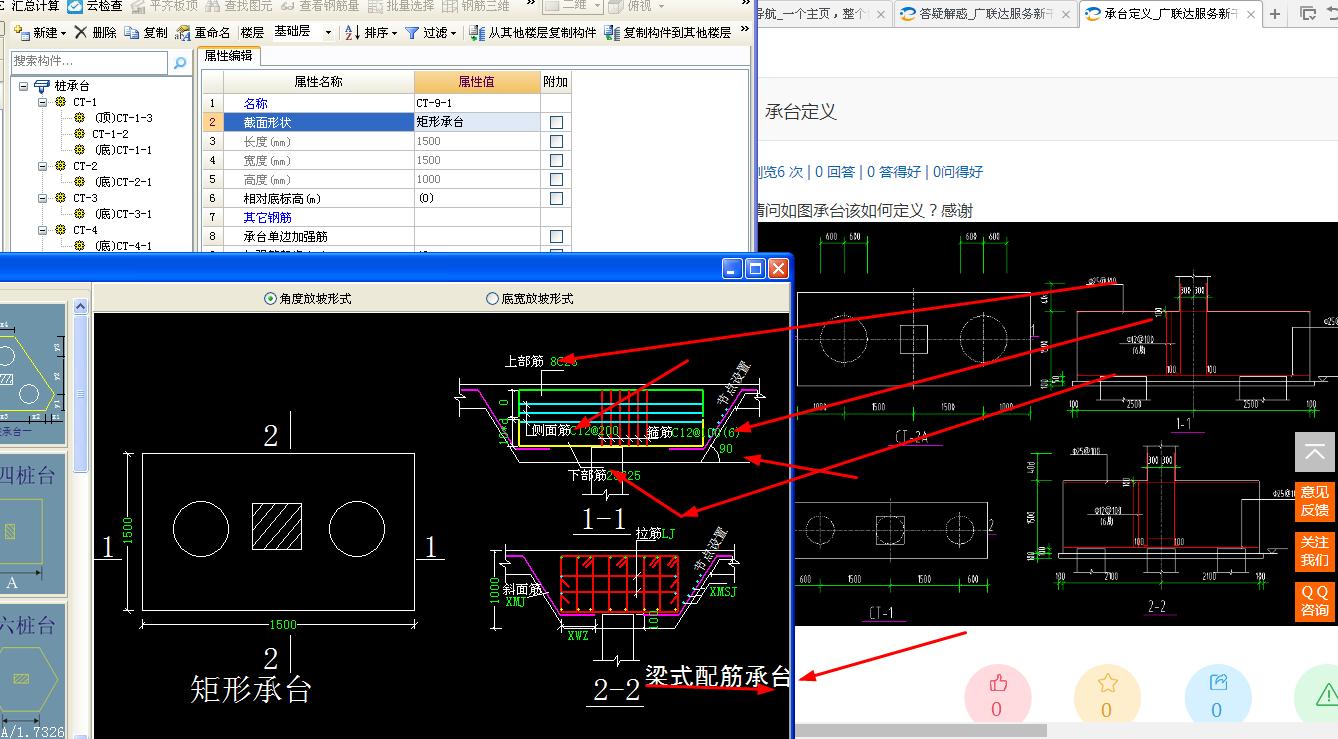Select CT-1-2 in the component tree
The image size is (1338, 739).
(x=110, y=134)
